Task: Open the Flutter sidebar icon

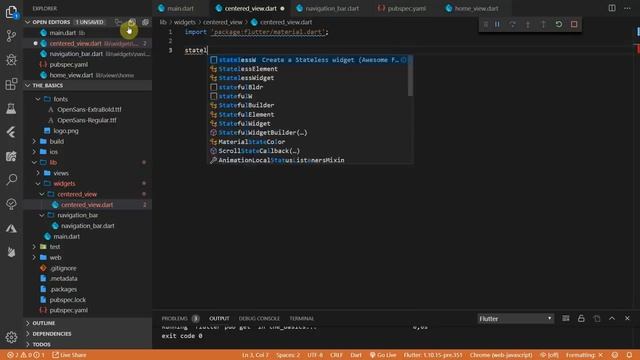Action: coord(11,132)
